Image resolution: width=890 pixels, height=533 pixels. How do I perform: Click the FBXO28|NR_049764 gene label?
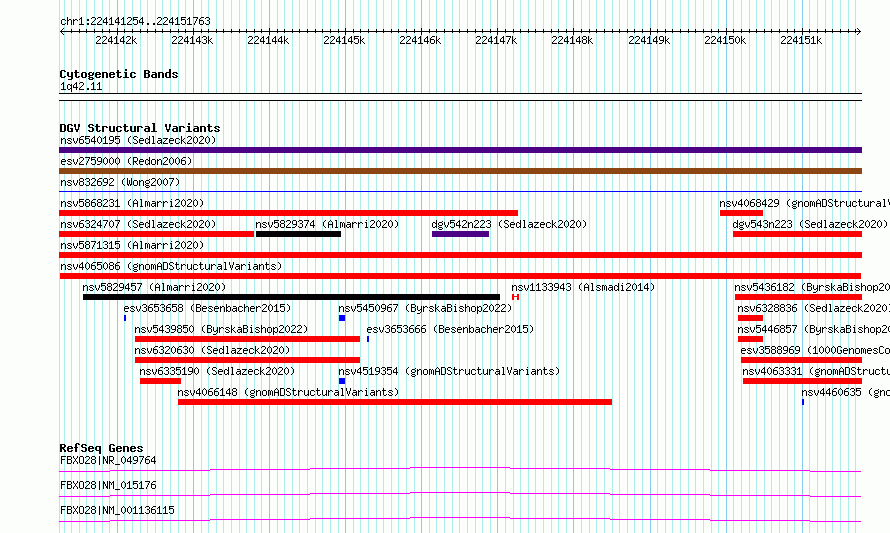tap(108, 460)
